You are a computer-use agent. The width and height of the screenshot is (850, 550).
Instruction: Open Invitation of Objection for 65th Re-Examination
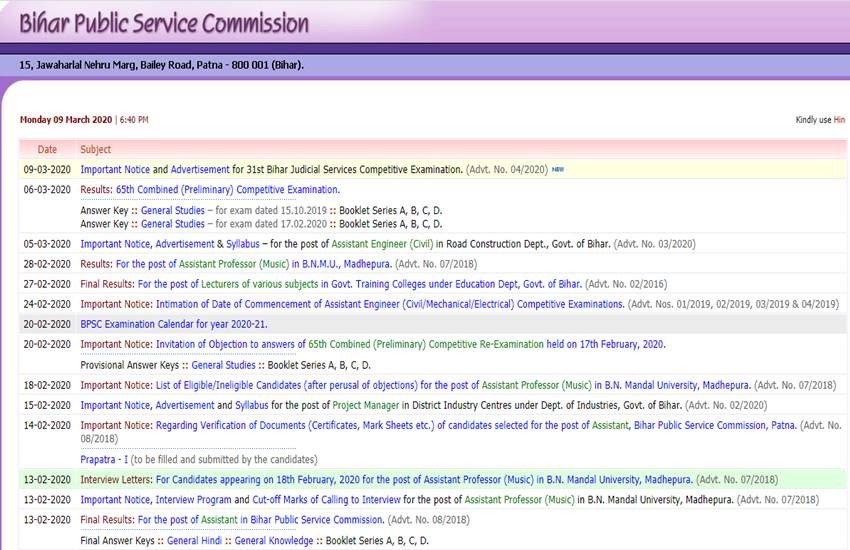(x=410, y=344)
